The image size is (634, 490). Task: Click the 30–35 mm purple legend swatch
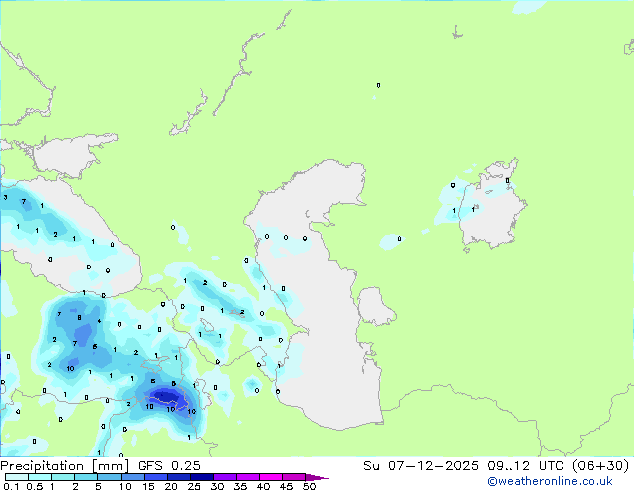[224, 477]
